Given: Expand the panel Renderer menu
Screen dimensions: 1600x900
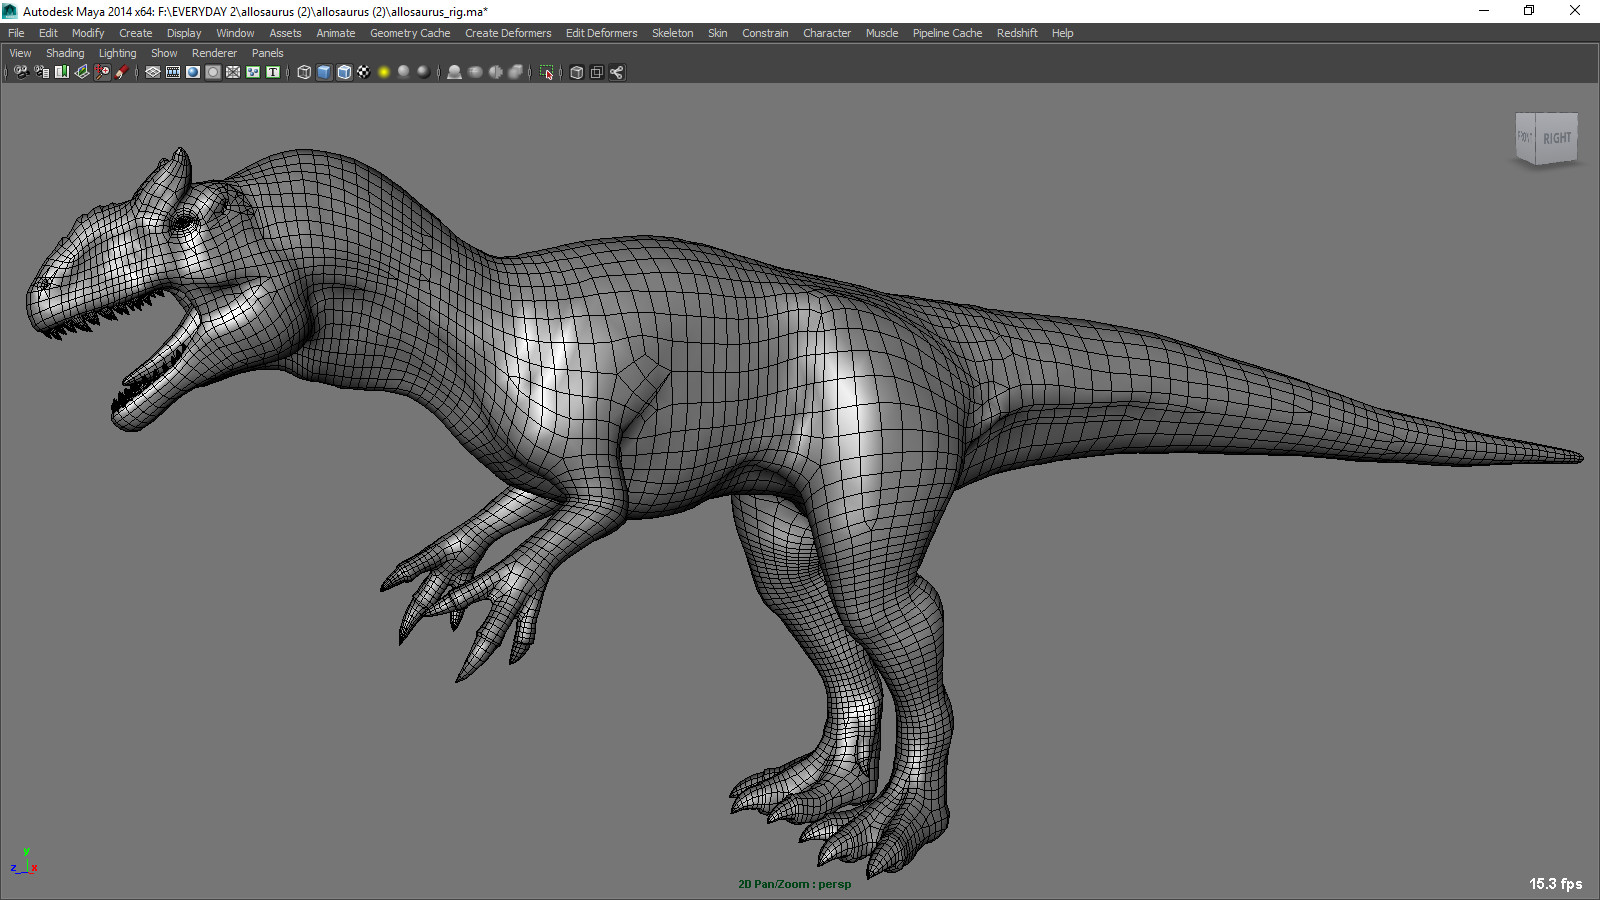Looking at the screenshot, I should coord(214,53).
